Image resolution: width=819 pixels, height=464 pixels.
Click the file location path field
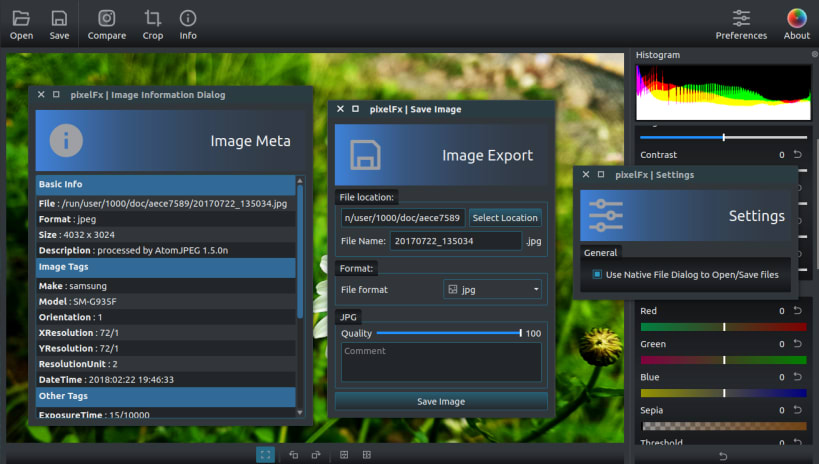click(x=403, y=218)
